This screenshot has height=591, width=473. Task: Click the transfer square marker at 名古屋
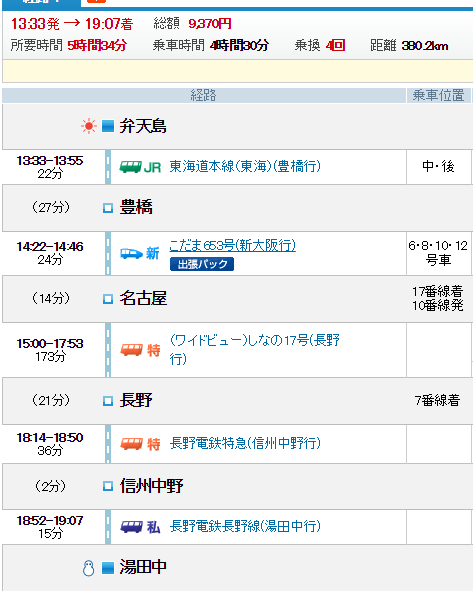pyautogui.click(x=108, y=299)
